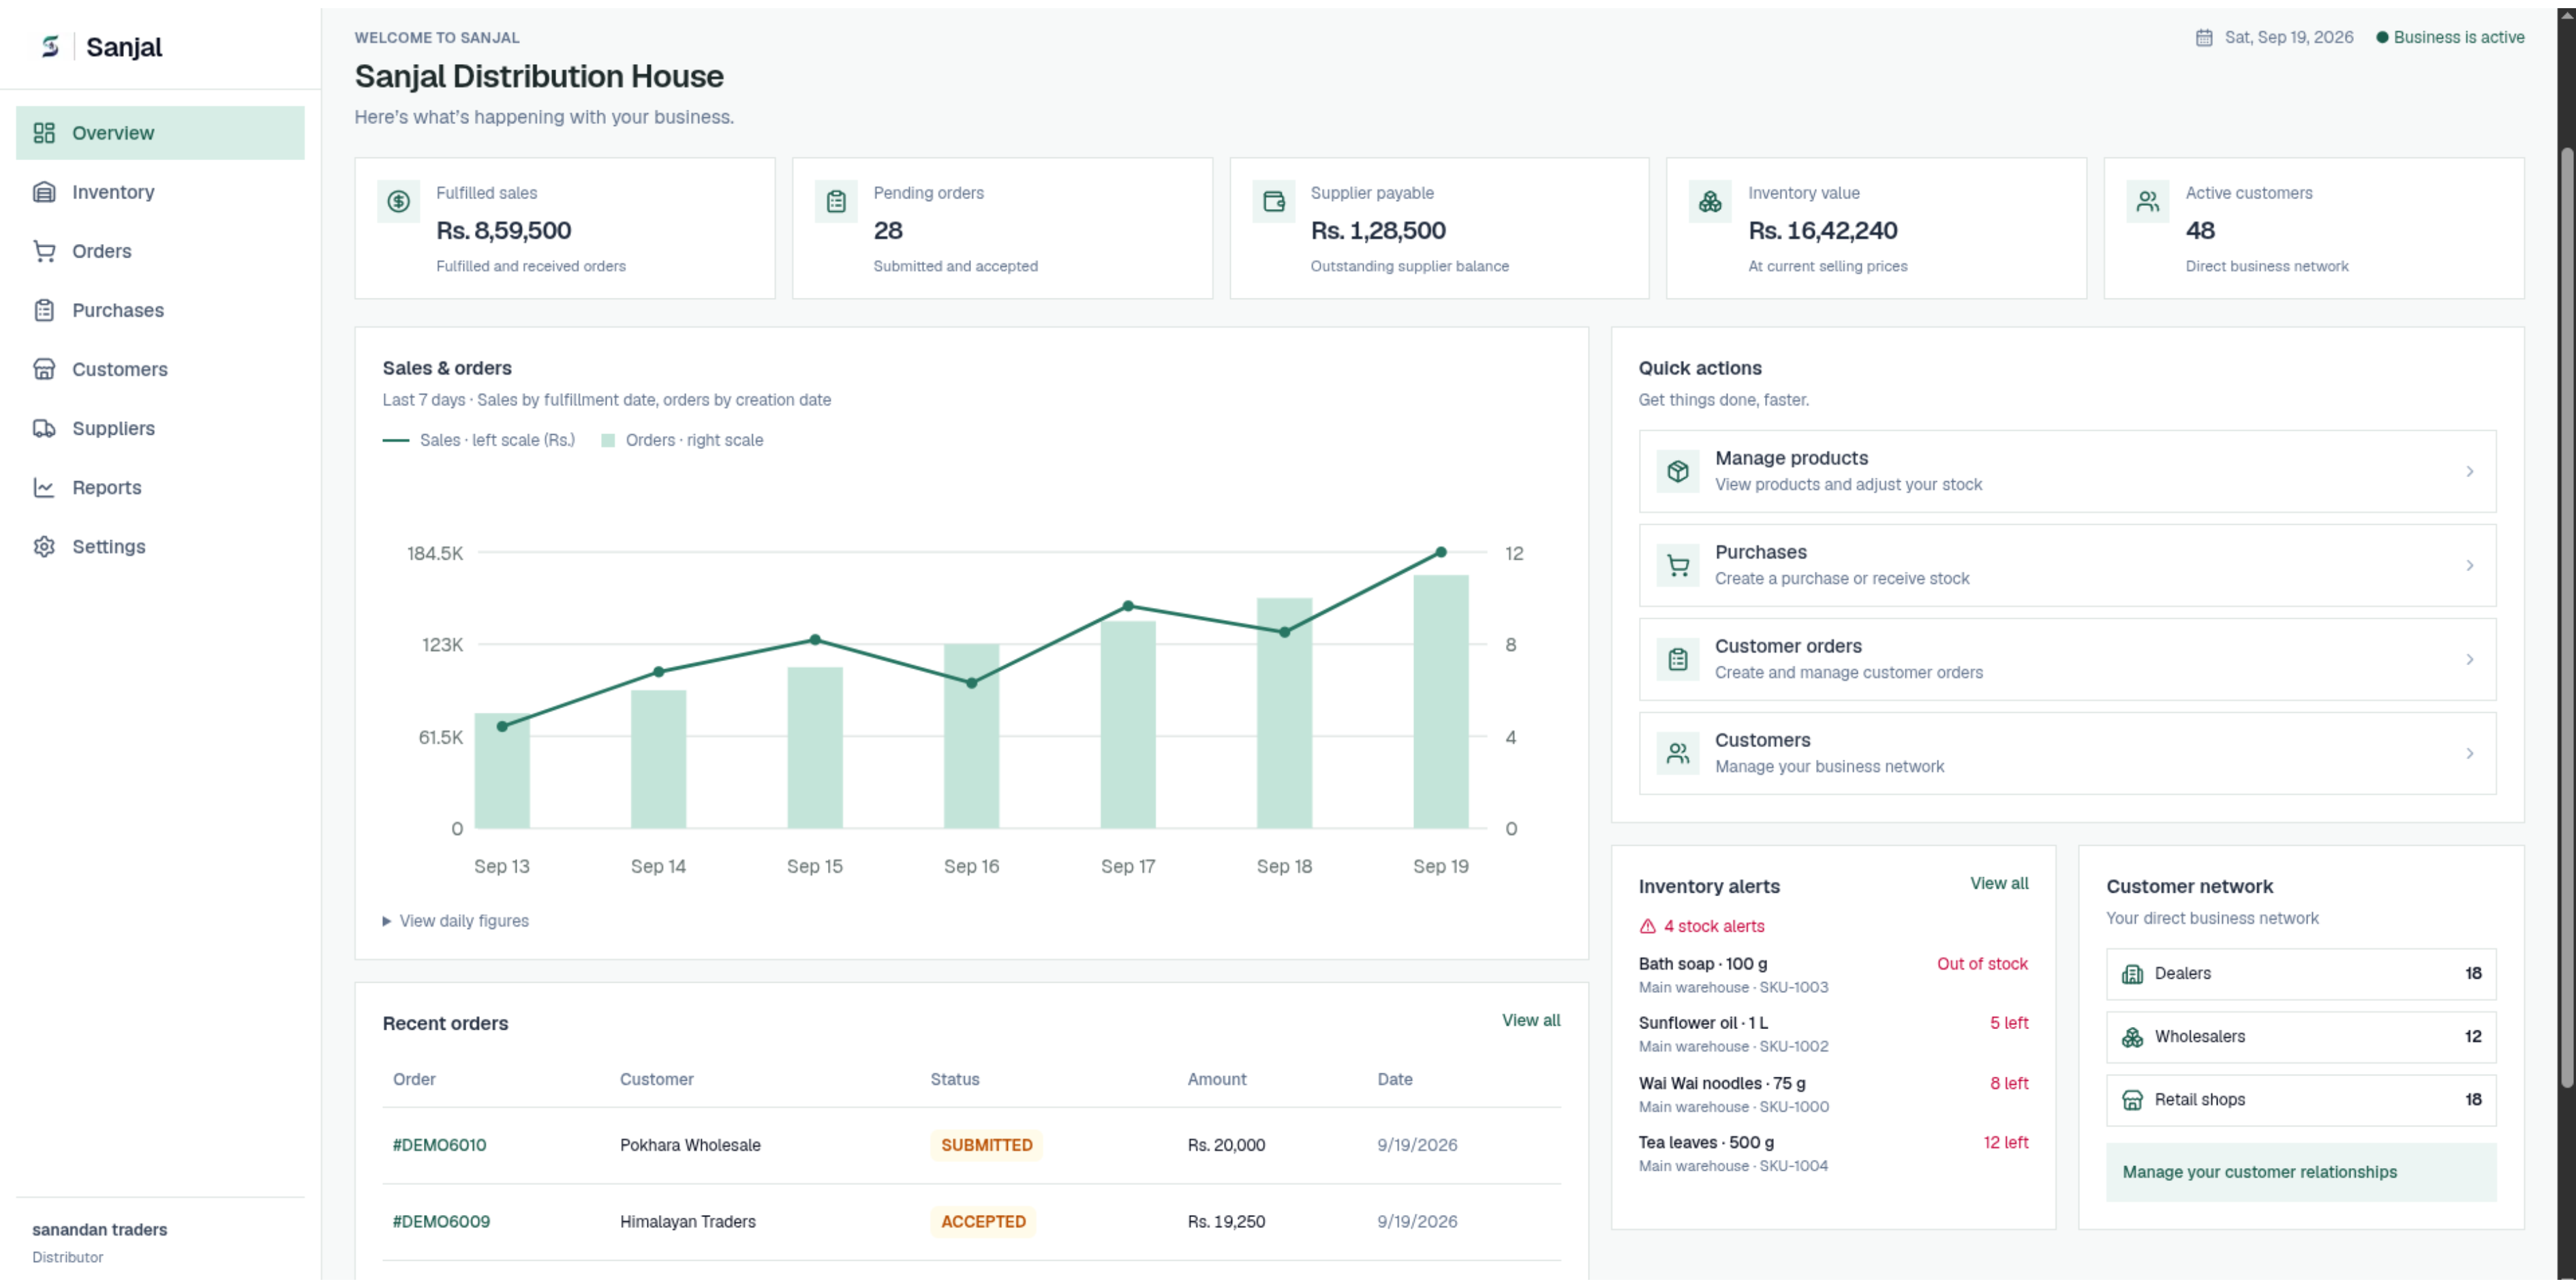Expand View daily figures disclosure

pos(456,921)
